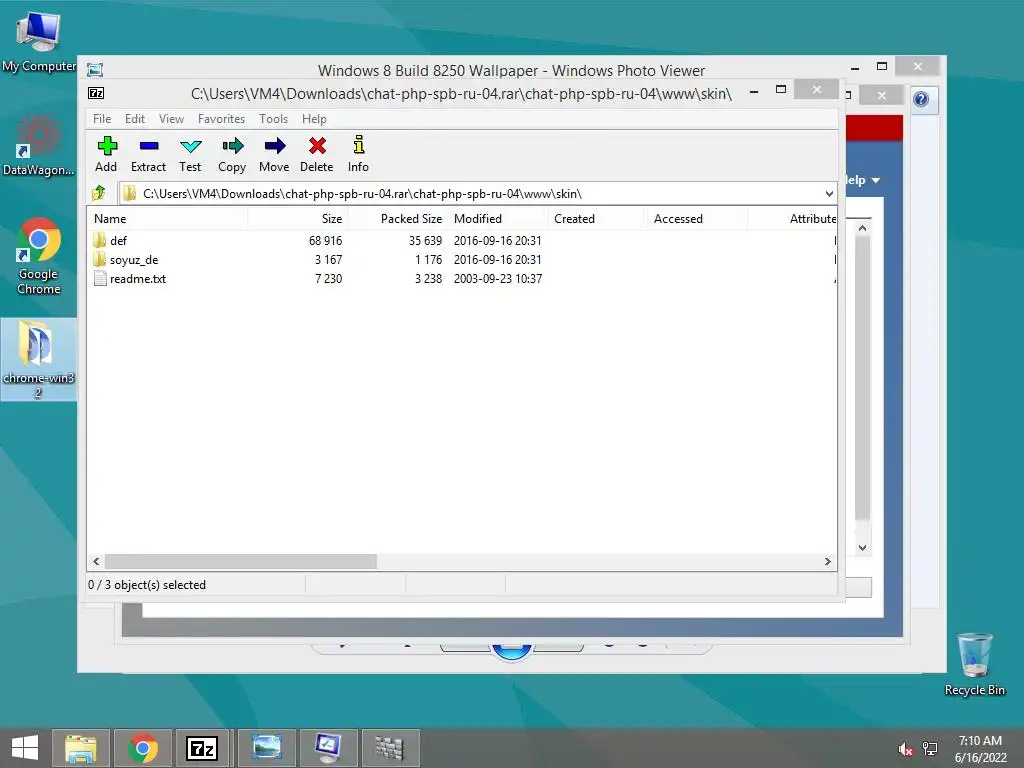Click Photo Viewer title bar icon
Screen dimensions: 1024x768
click(95, 70)
